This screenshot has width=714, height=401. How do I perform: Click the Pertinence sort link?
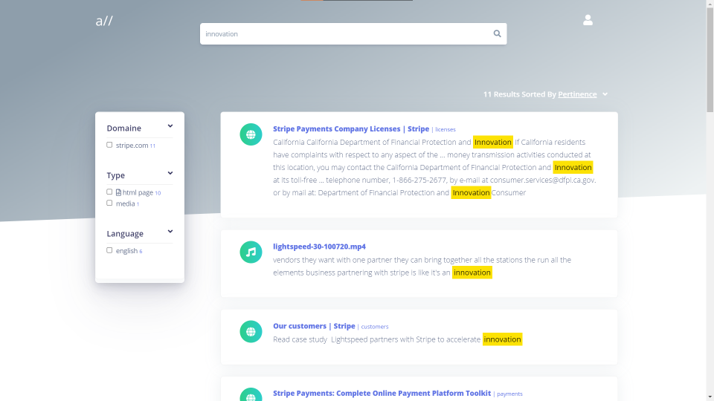click(x=577, y=94)
